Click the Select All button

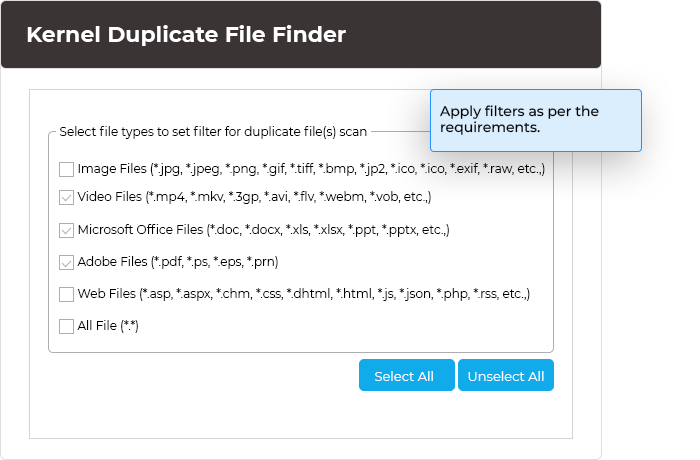tap(407, 375)
